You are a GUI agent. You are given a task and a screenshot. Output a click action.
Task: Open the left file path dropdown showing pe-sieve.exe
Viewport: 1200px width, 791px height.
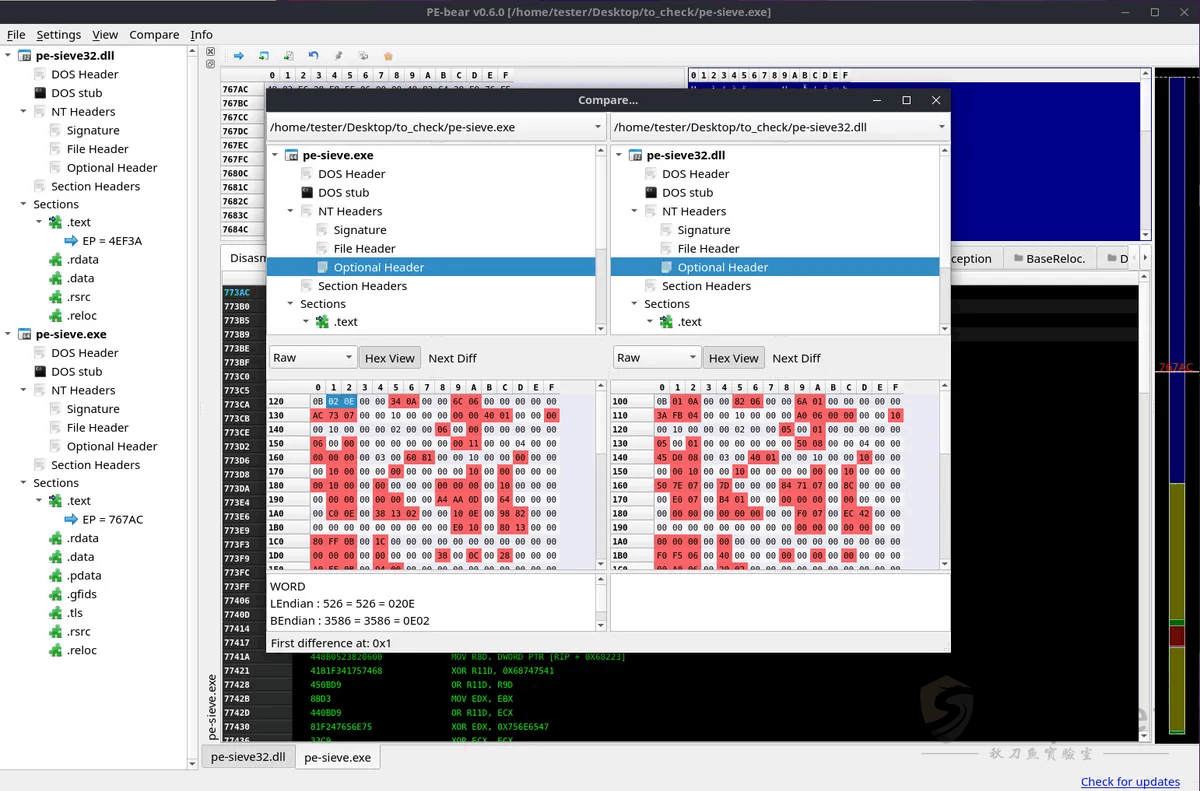coord(598,128)
